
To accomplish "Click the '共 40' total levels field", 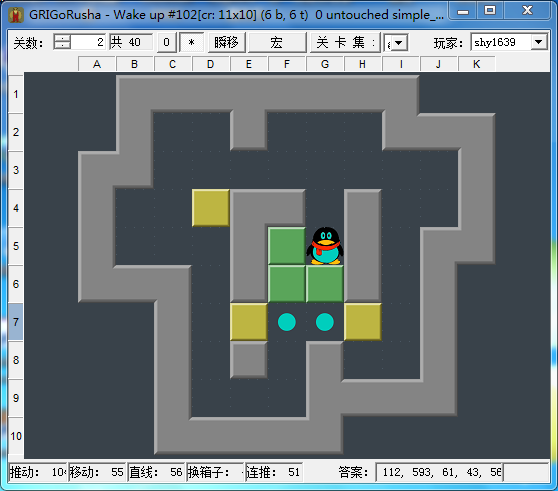I will (131, 42).
